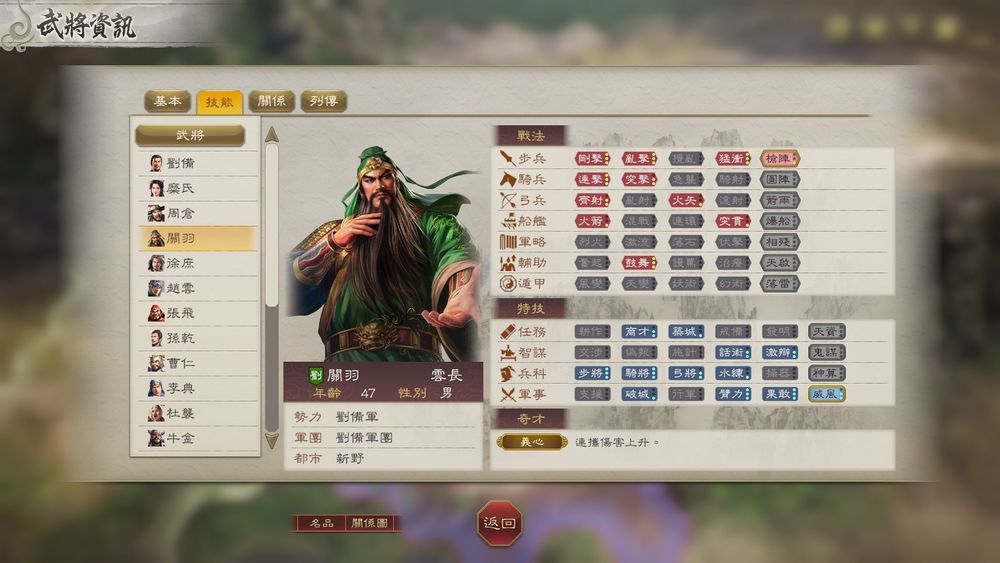Screen dimensions: 1000x563
Task: Click the 軍事 crossed swords icon
Action: pos(508,395)
